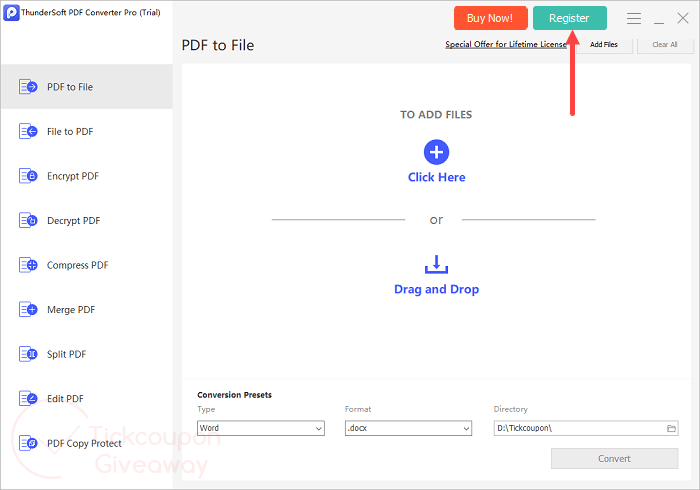Click the Type field label
This screenshot has width=700, height=490.
[x=206, y=409]
